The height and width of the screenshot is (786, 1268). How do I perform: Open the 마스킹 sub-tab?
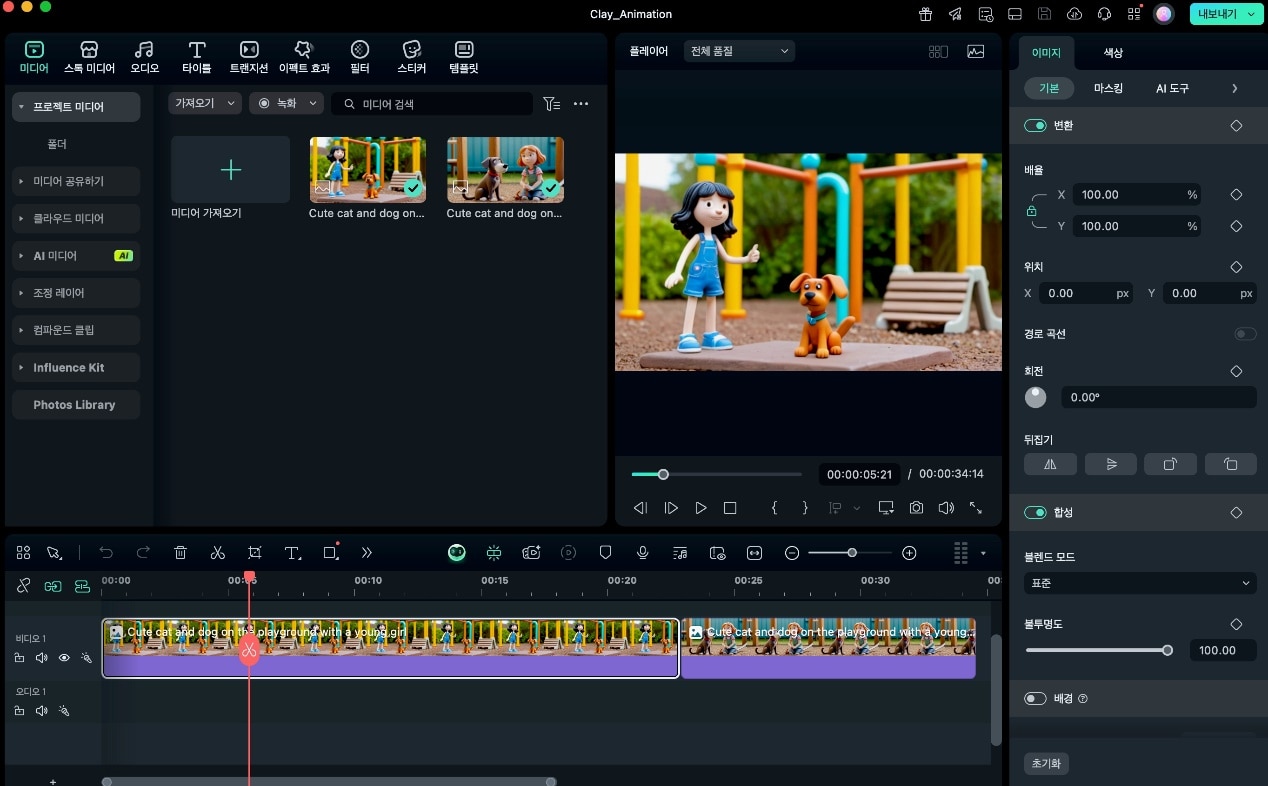[1108, 89]
